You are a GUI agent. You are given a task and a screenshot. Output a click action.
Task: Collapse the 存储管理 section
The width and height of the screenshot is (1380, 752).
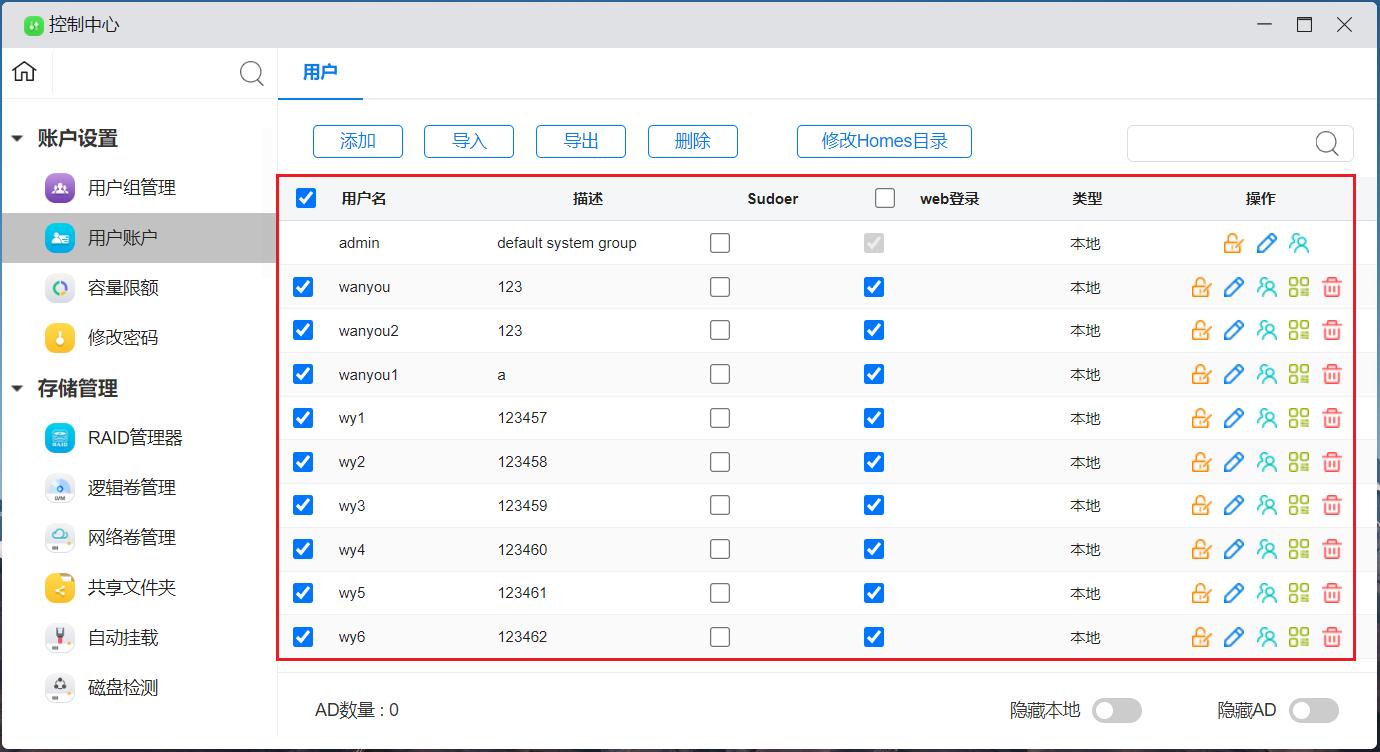[x=17, y=389]
